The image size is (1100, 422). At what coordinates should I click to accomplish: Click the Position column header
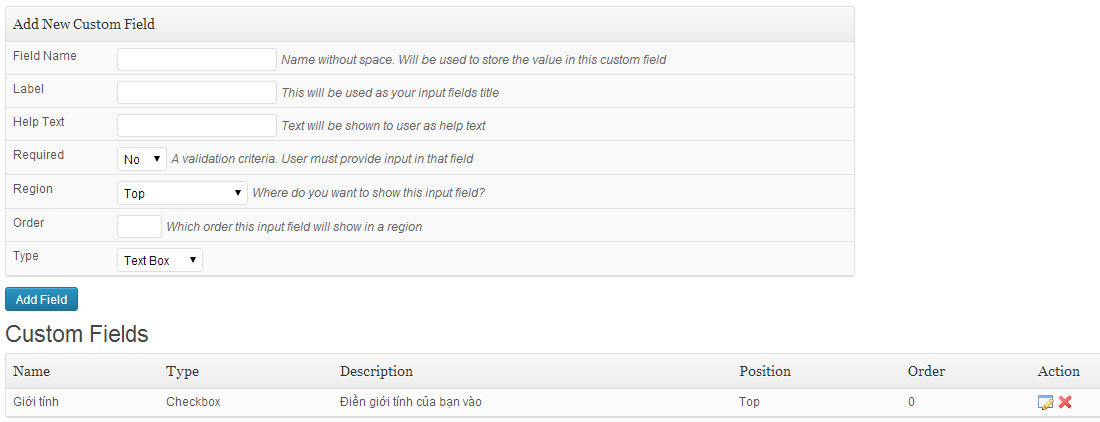point(765,371)
